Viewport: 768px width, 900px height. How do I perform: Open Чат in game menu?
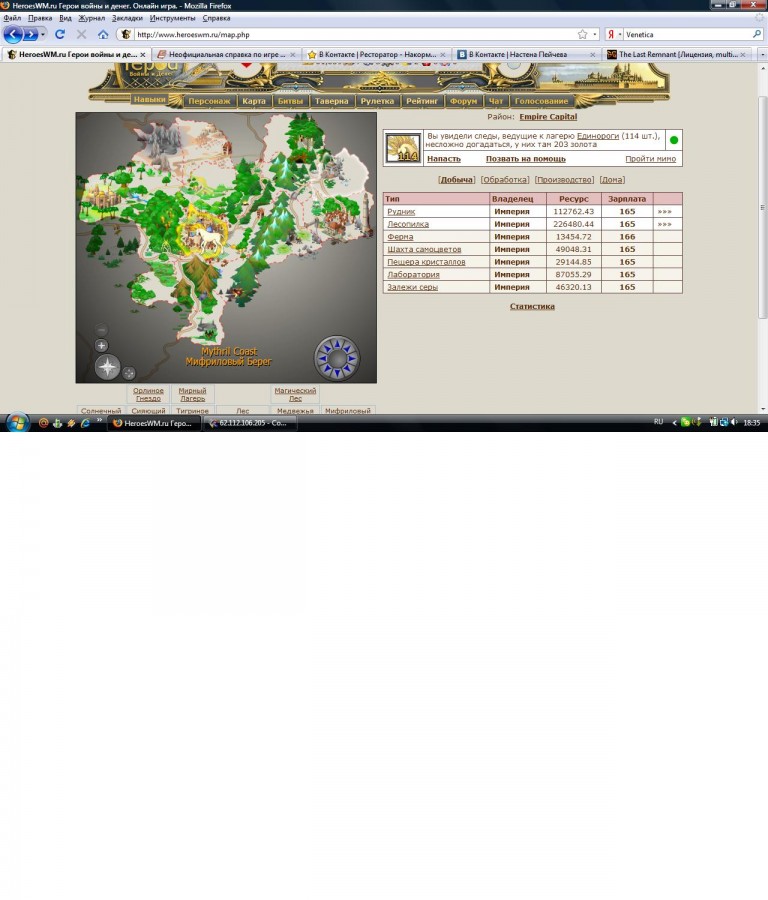[496, 101]
